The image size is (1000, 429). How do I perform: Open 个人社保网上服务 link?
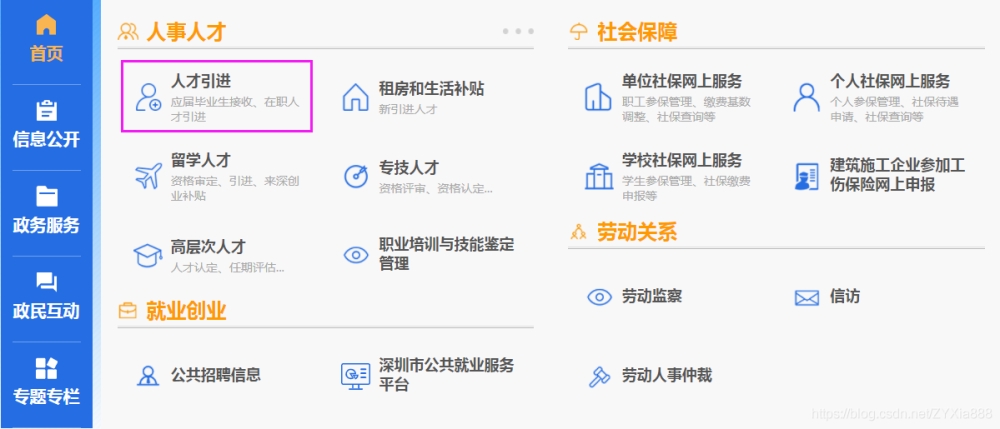point(890,81)
